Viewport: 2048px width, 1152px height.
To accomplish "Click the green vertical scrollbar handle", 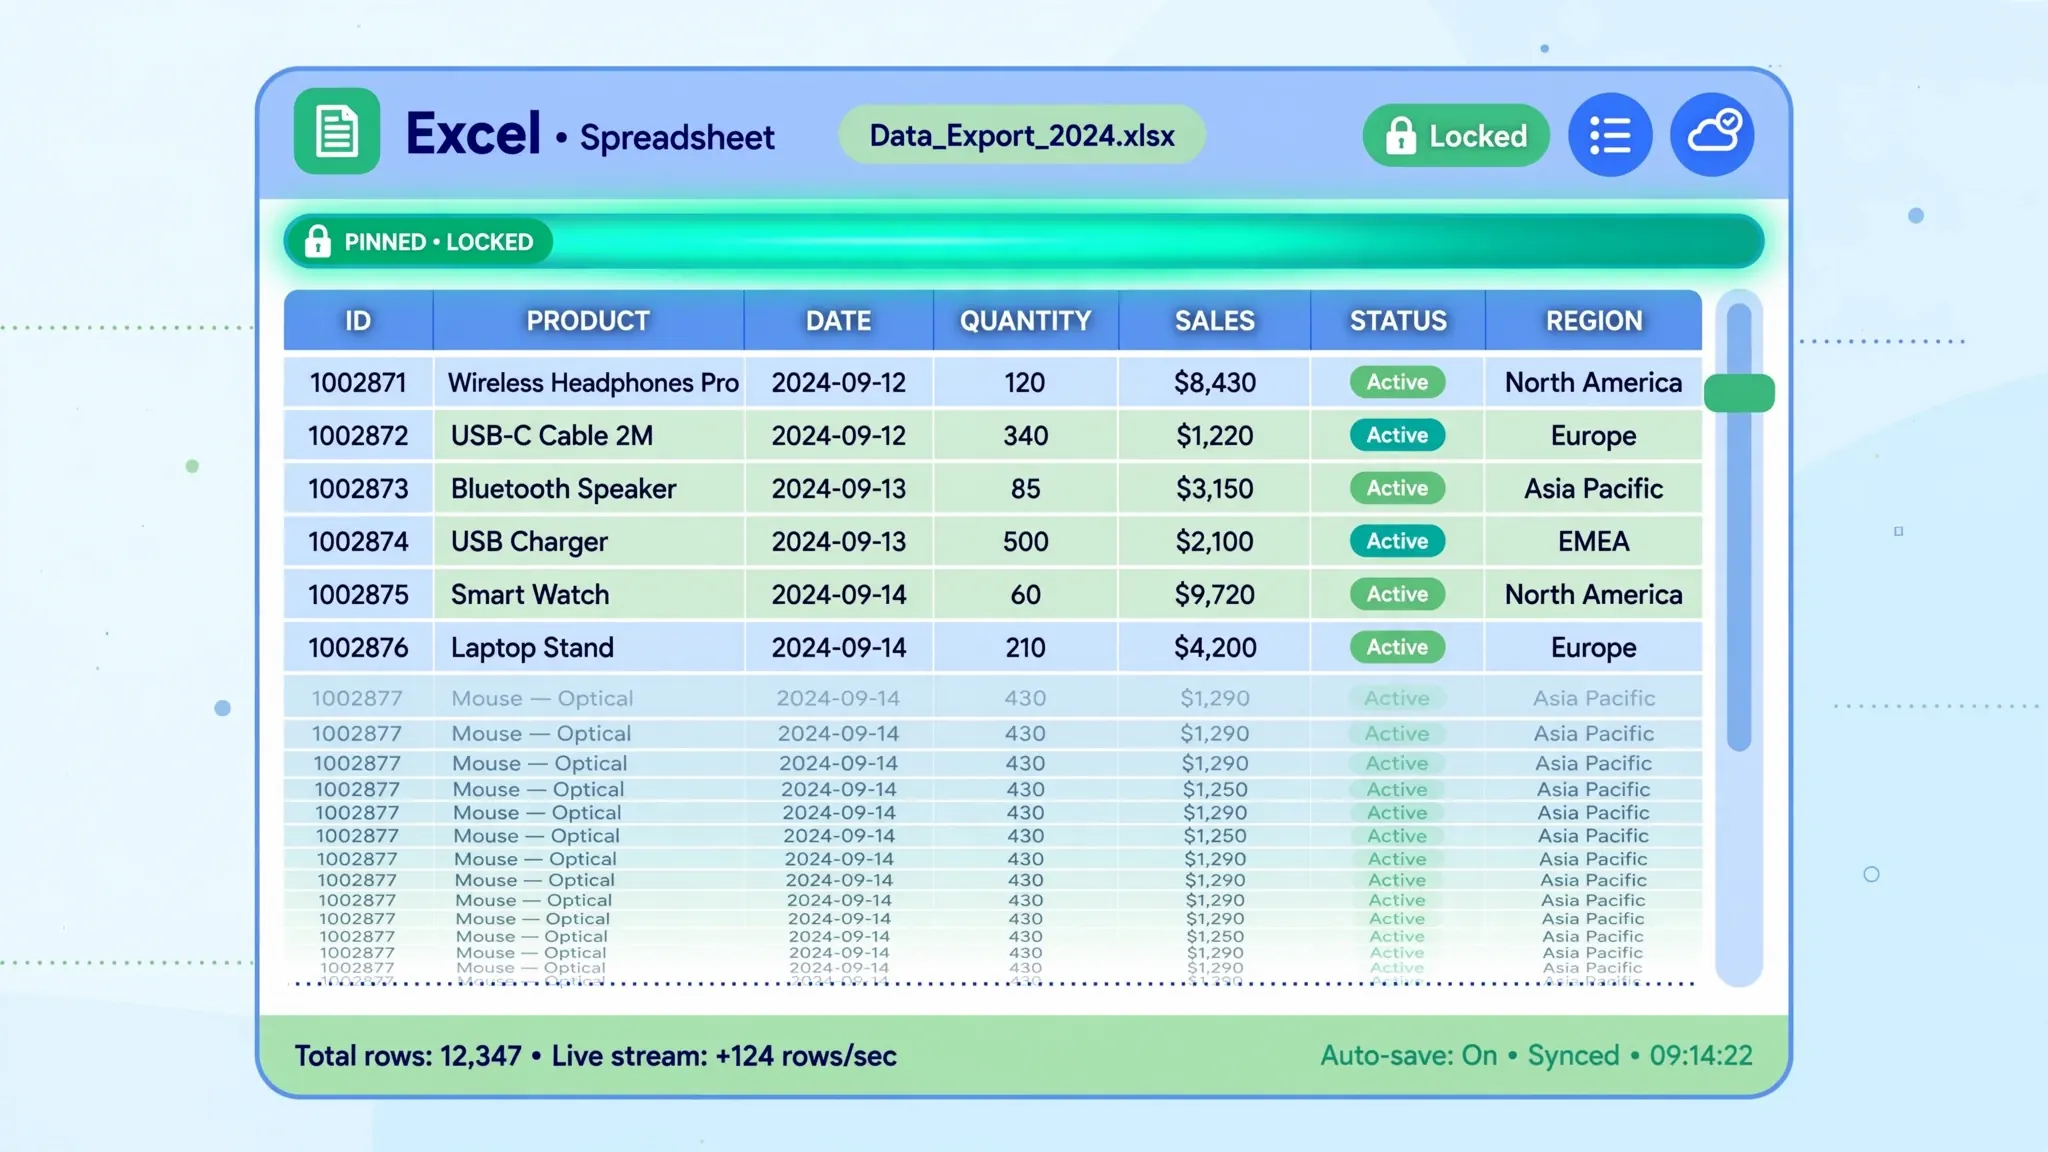I will coord(1739,393).
